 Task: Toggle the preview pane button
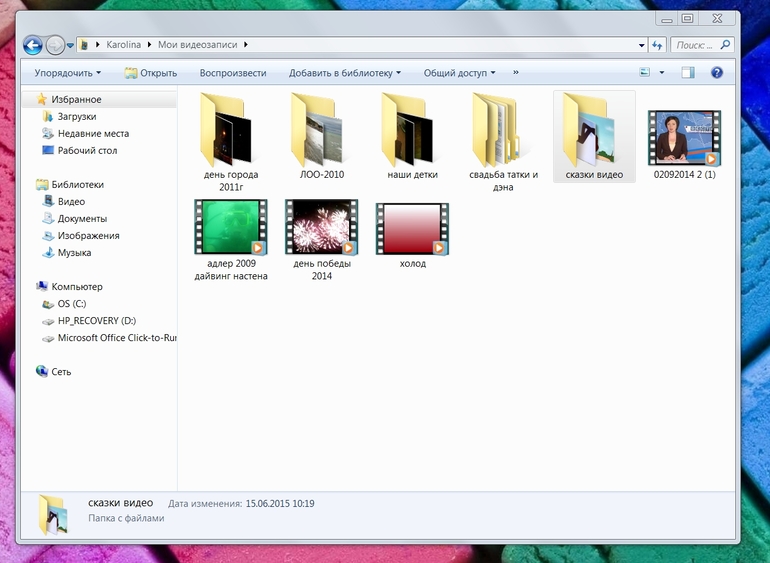tap(688, 73)
